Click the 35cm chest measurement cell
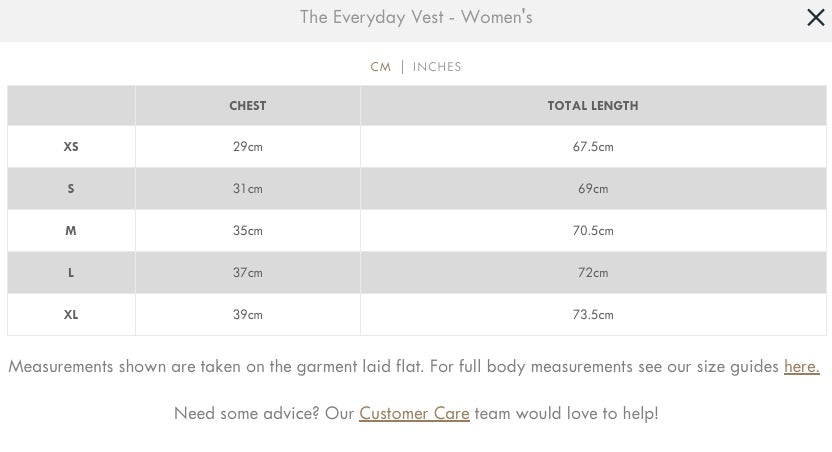The width and height of the screenshot is (832, 452). [248, 231]
